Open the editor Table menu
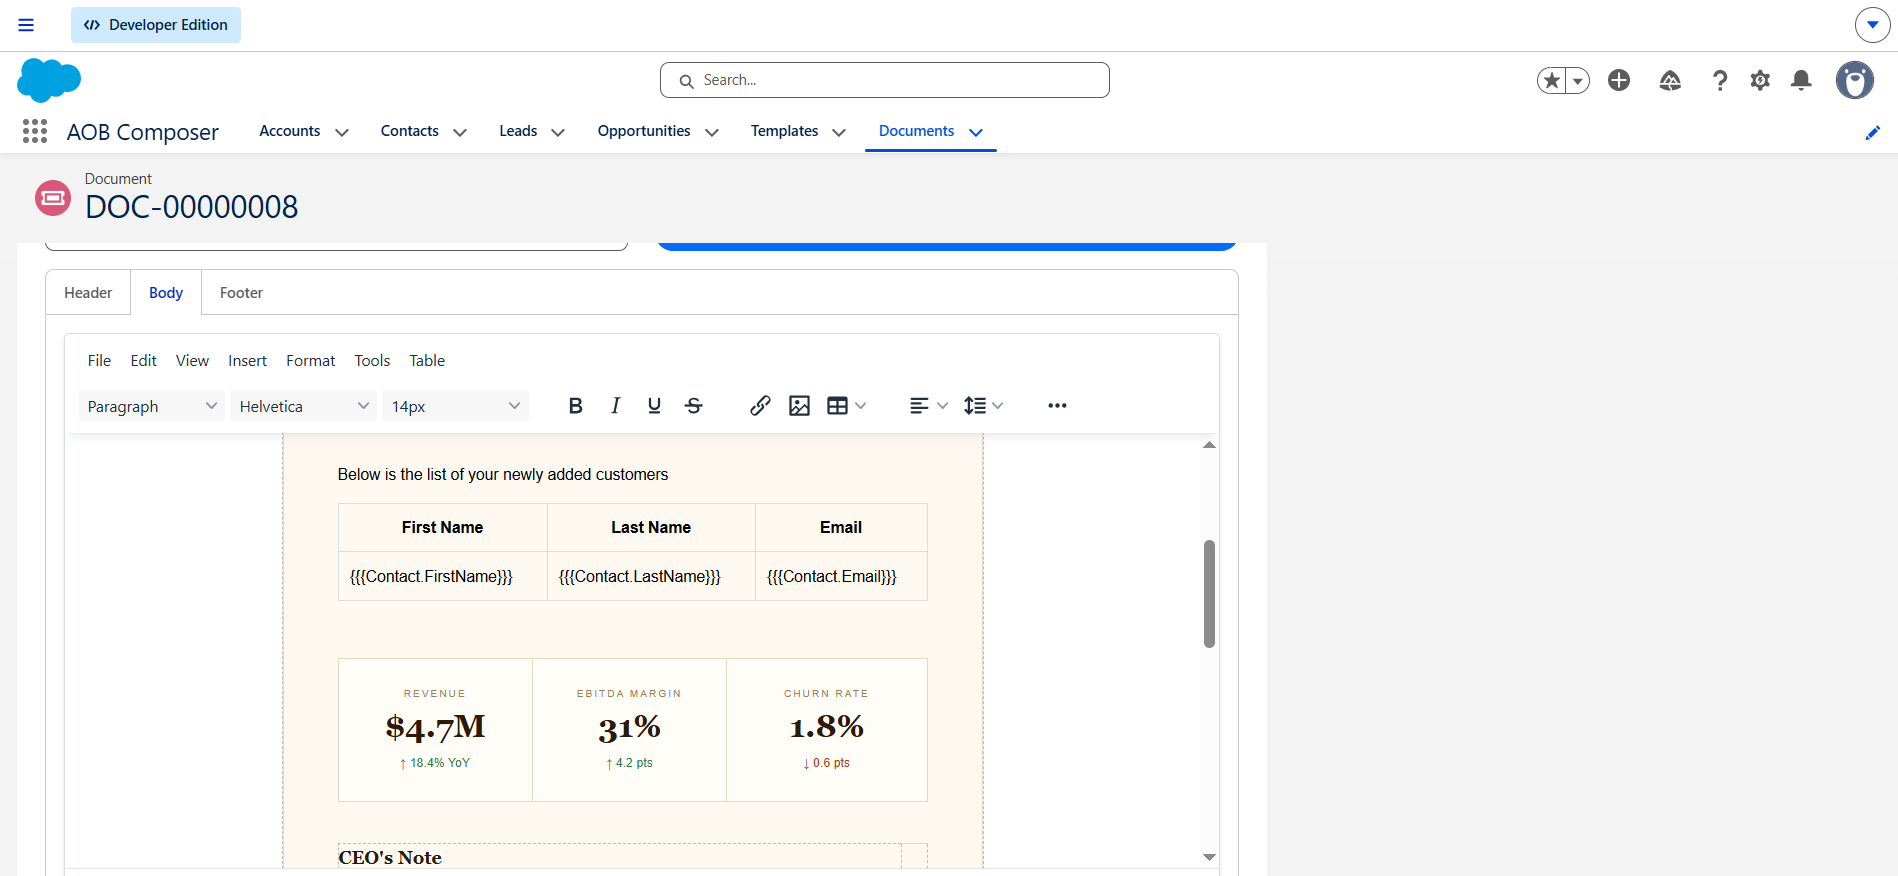 [x=427, y=361]
